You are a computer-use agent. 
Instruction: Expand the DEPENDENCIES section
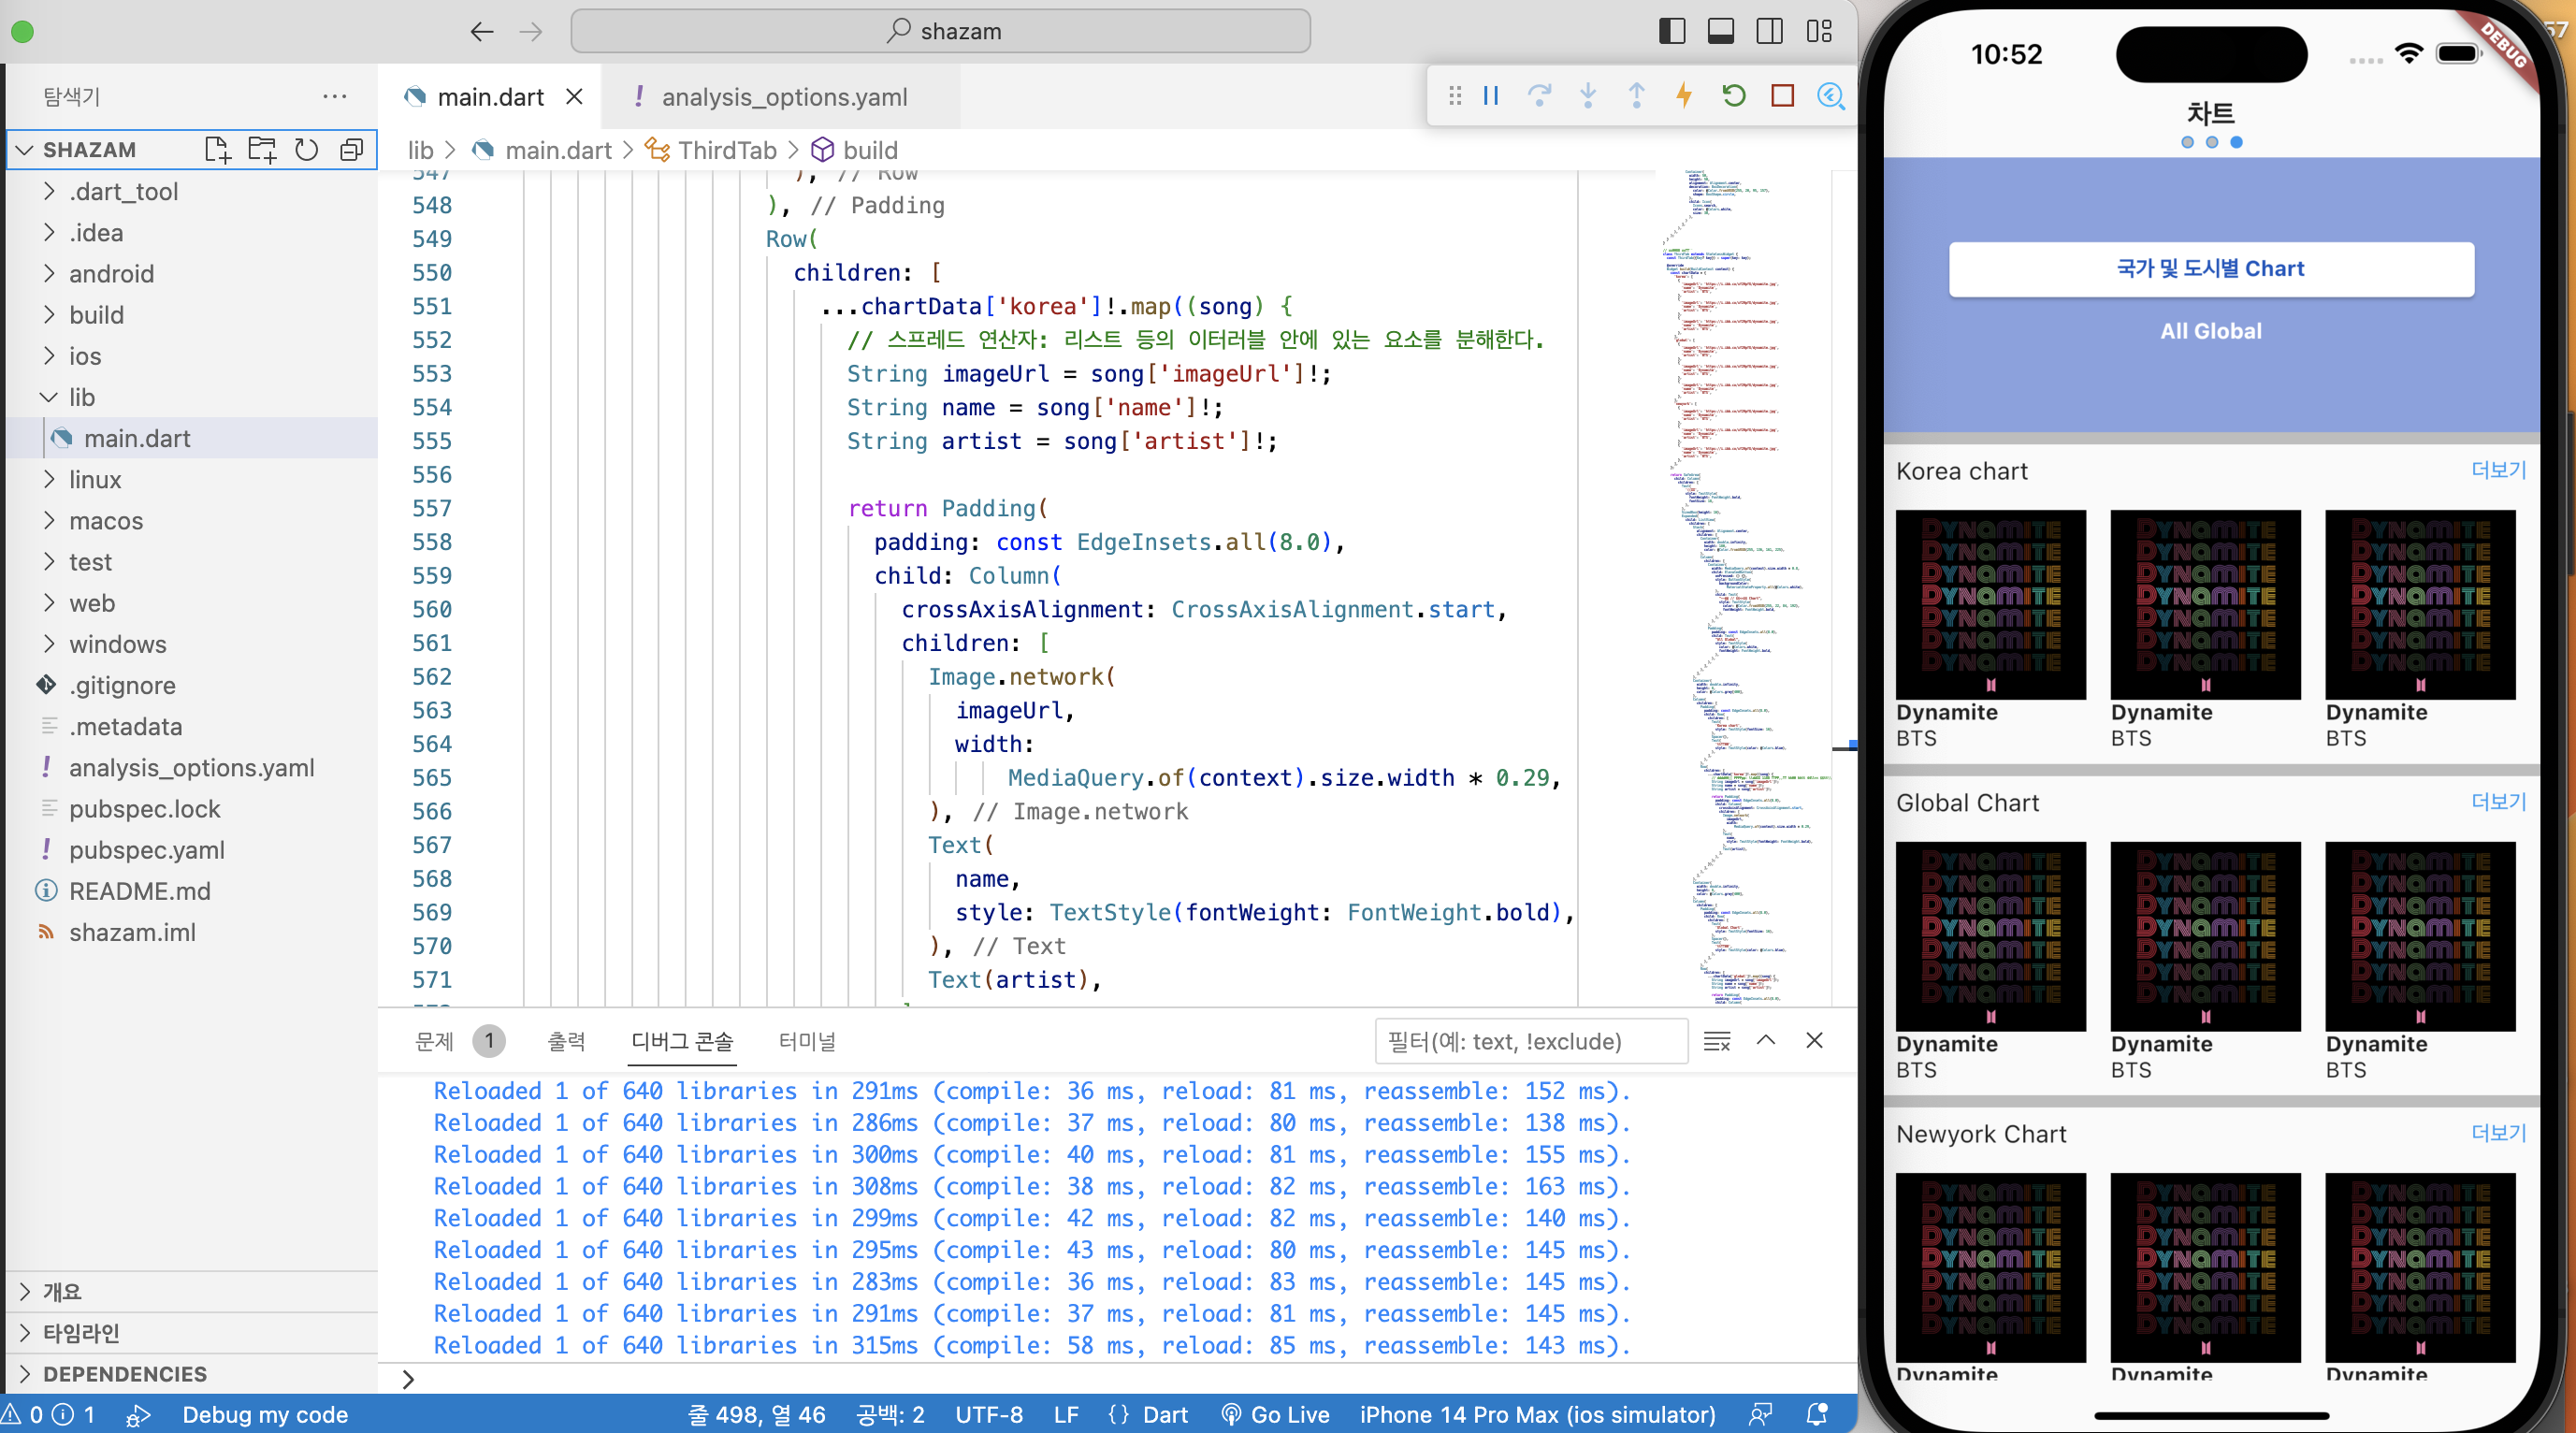[x=190, y=1374]
